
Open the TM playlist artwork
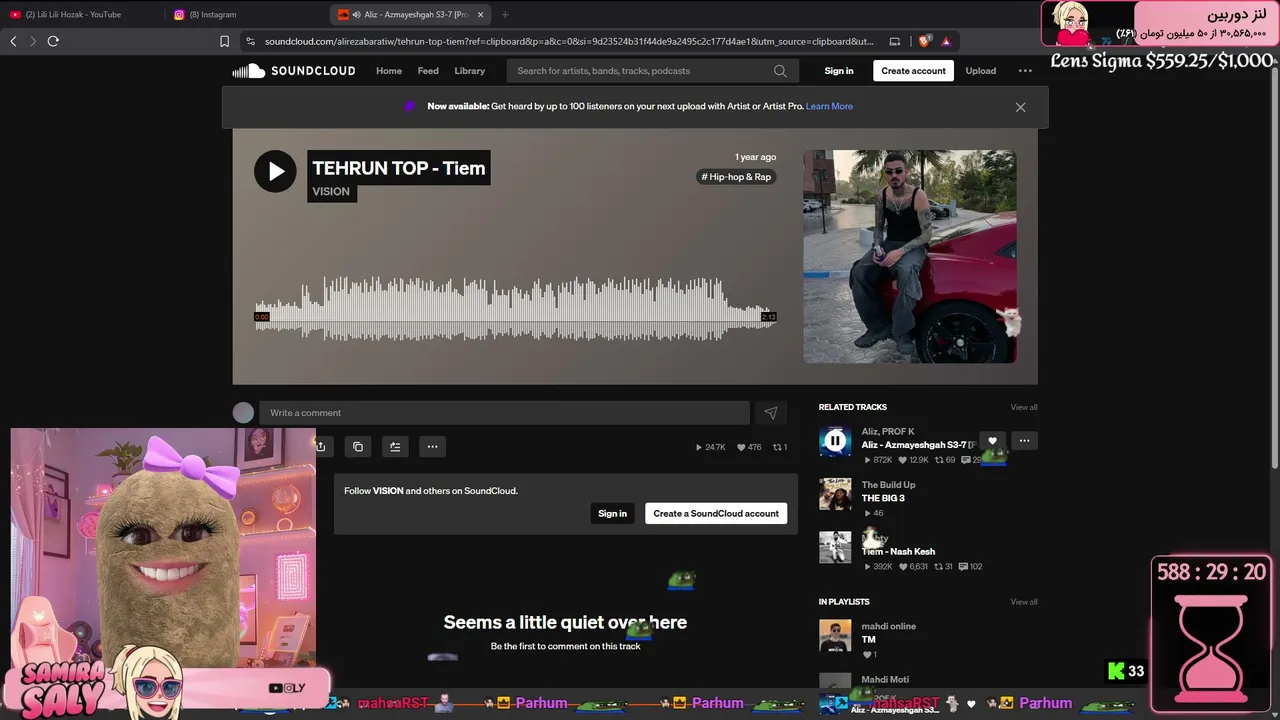pos(835,636)
